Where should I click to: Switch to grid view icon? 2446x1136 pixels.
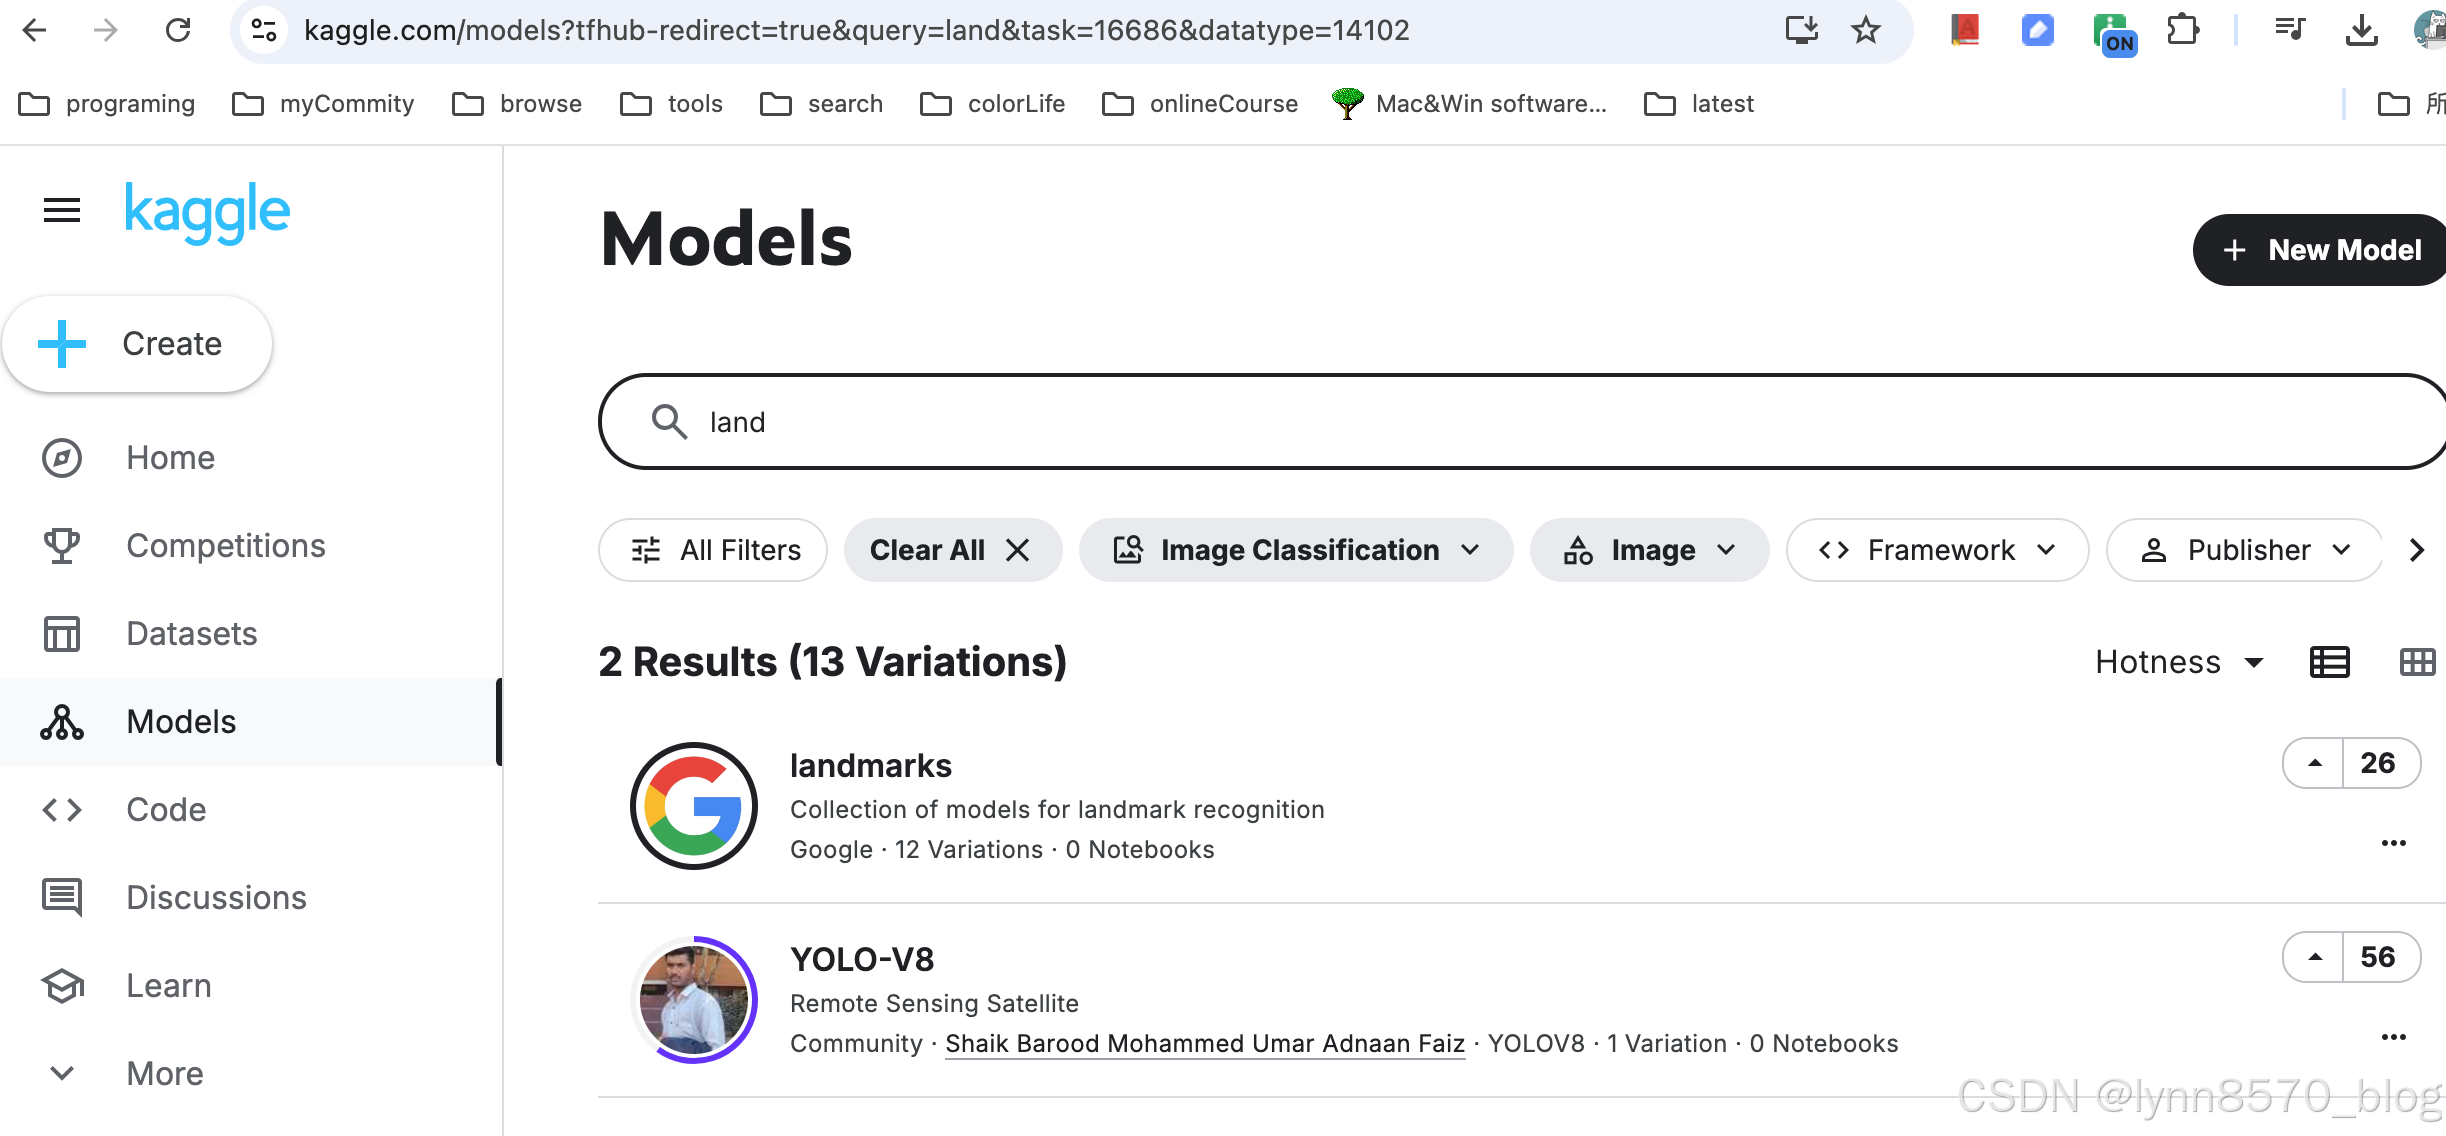click(x=2418, y=662)
